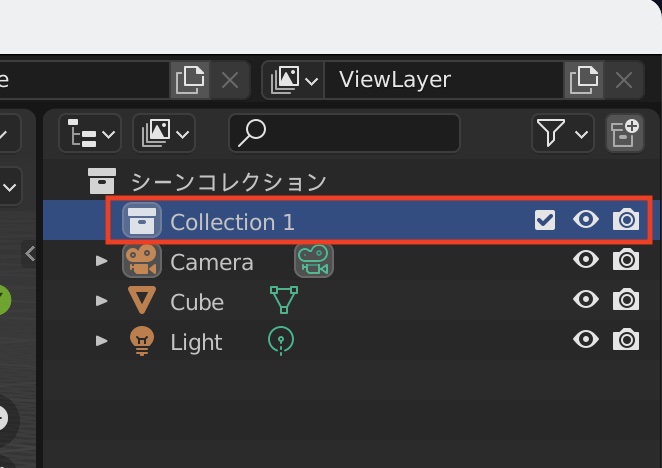662x468 pixels.
Task: Disable Cube in renders
Action: coord(626,299)
